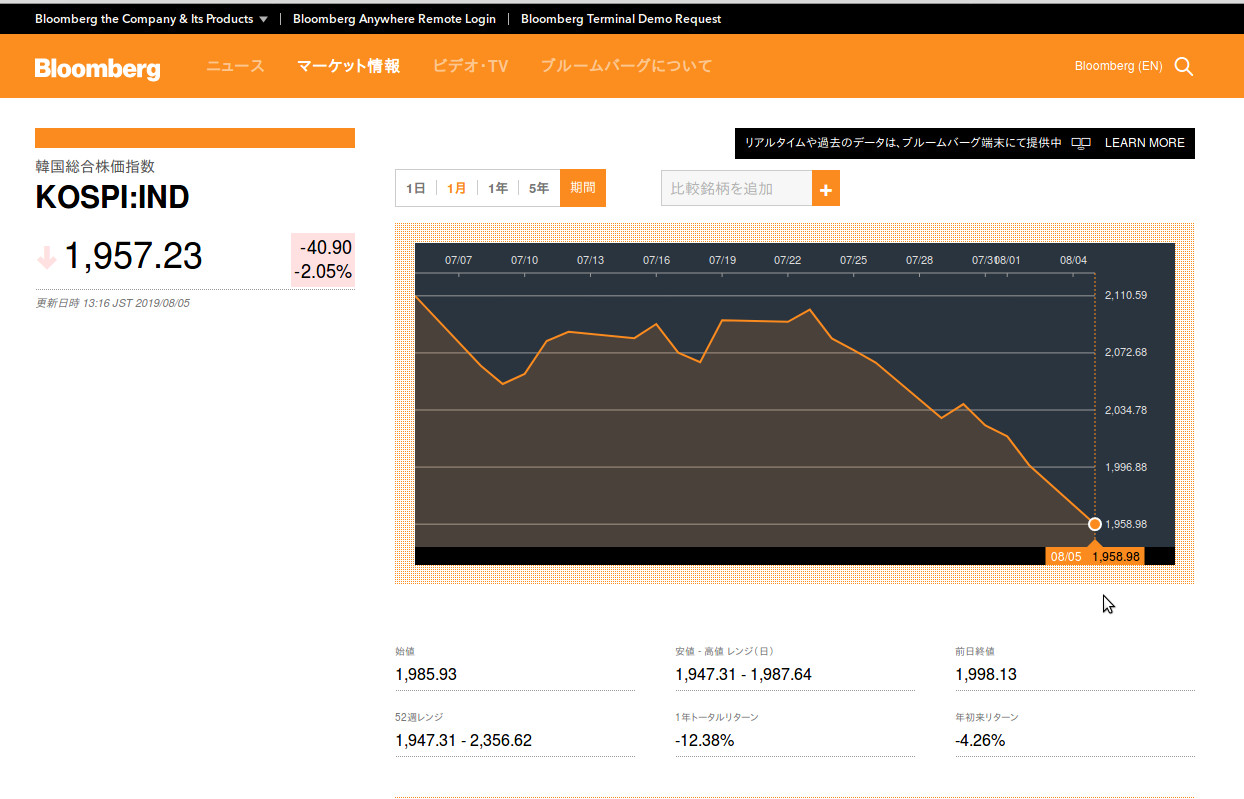This screenshot has width=1244, height=799.
Task: Click the 比較銘柄を追加 input field
Action: (x=736, y=189)
